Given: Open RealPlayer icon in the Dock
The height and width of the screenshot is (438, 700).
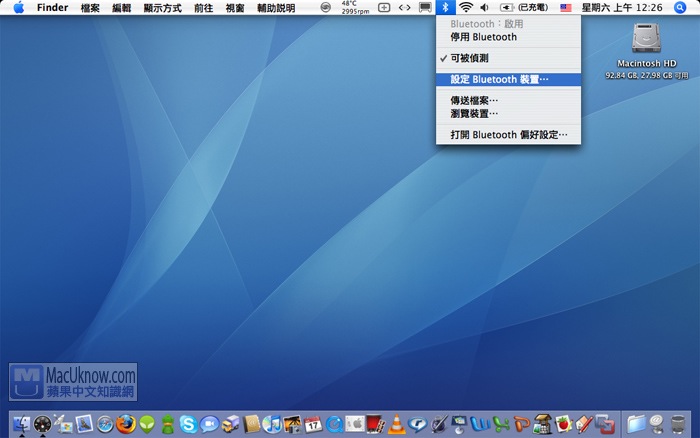Looking at the screenshot, I should point(417,424).
